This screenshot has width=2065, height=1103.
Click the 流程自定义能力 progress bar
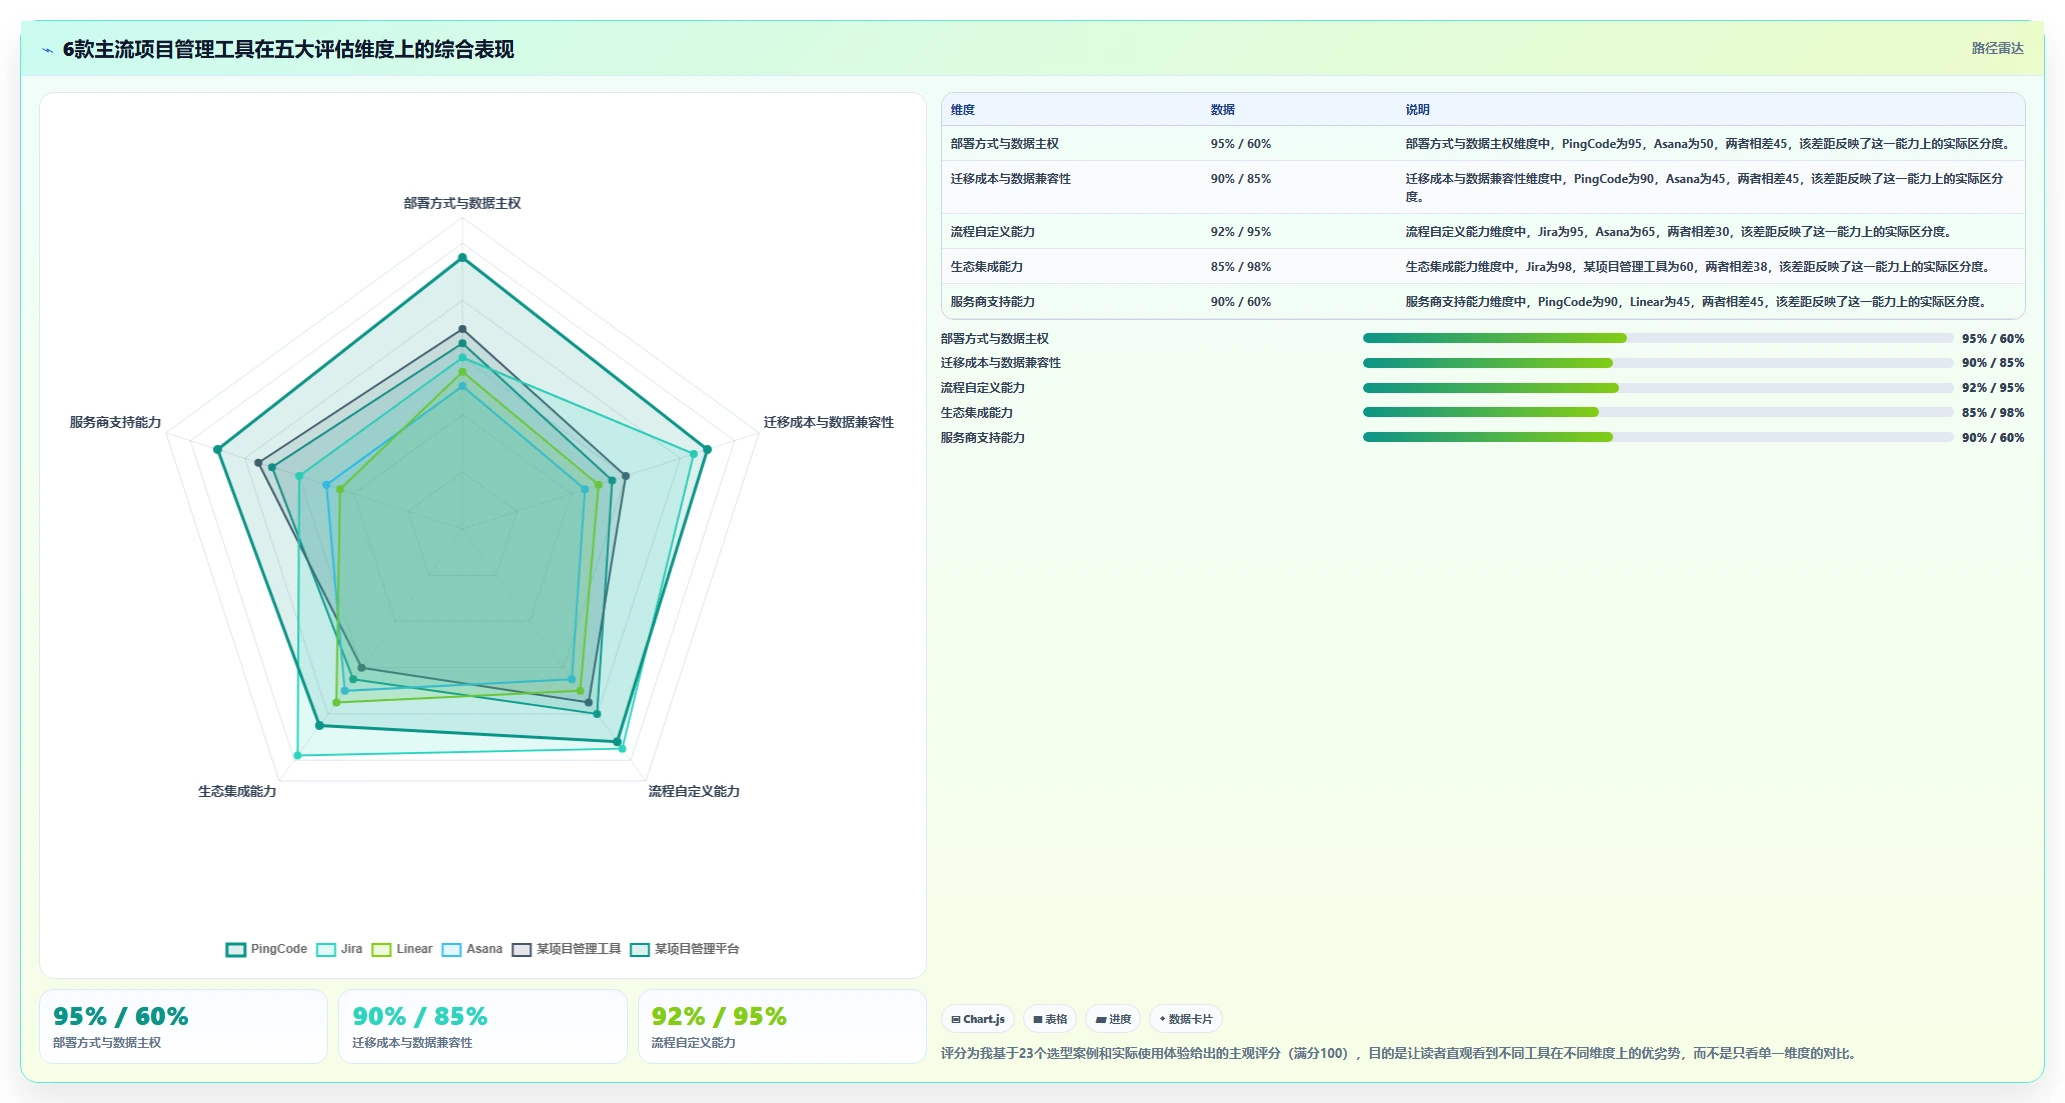click(x=1657, y=388)
